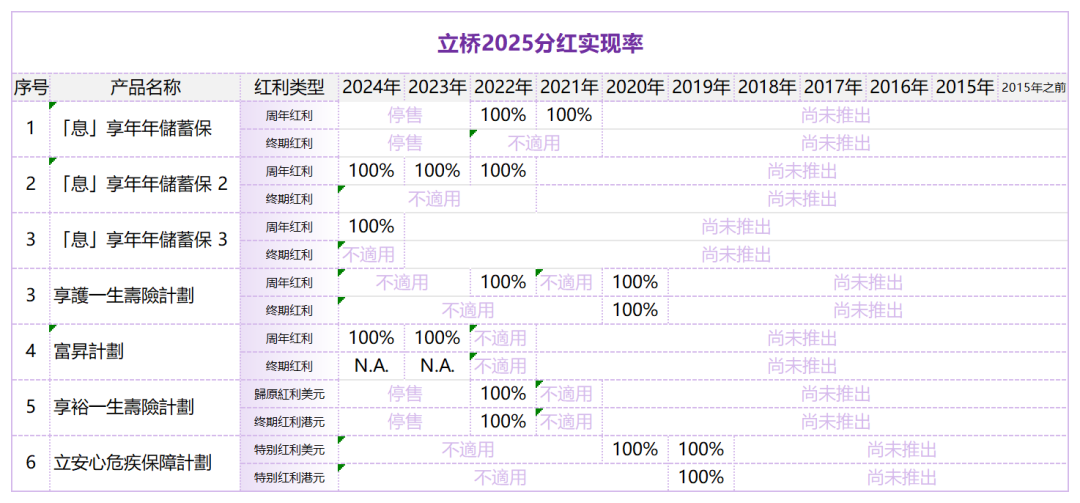Click the 2022年 column header
Viewport: 1080px width, 503px height.
point(503,88)
